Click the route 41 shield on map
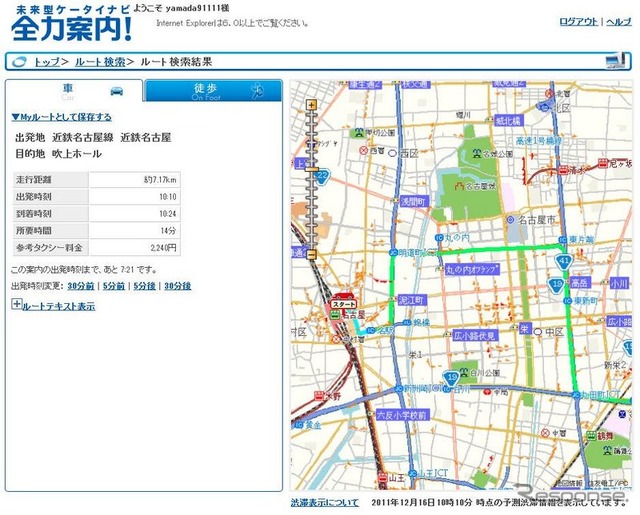 [x=564, y=260]
